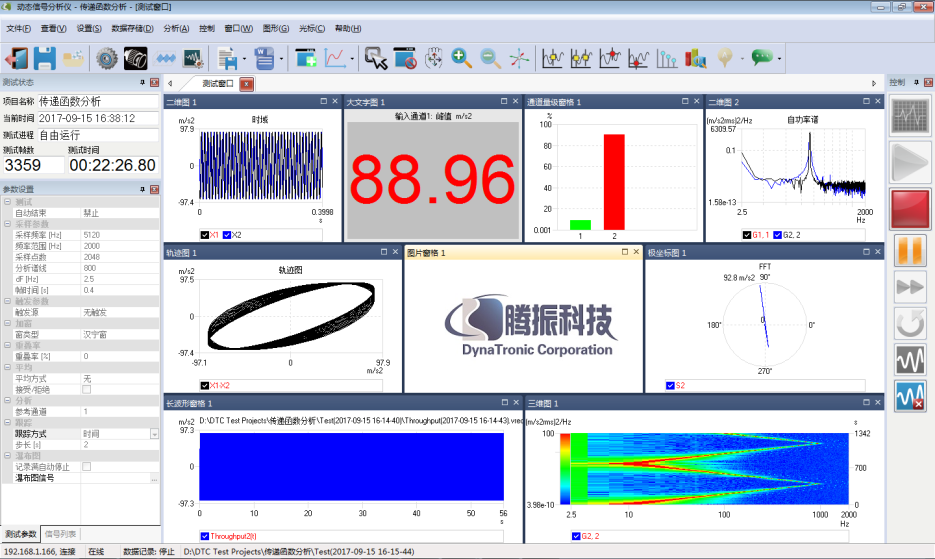The image size is (935, 559).
Task: Click the orange pause button
Action: point(910,251)
